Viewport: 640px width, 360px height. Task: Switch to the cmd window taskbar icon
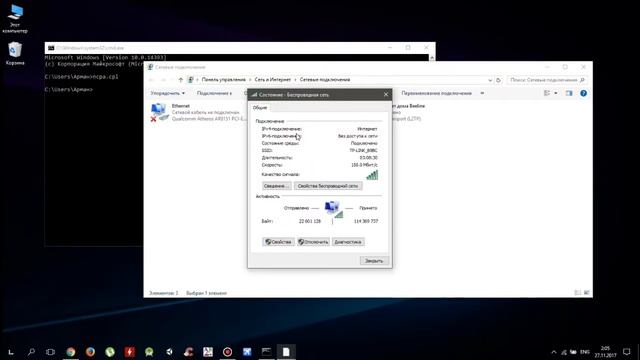click(267, 351)
